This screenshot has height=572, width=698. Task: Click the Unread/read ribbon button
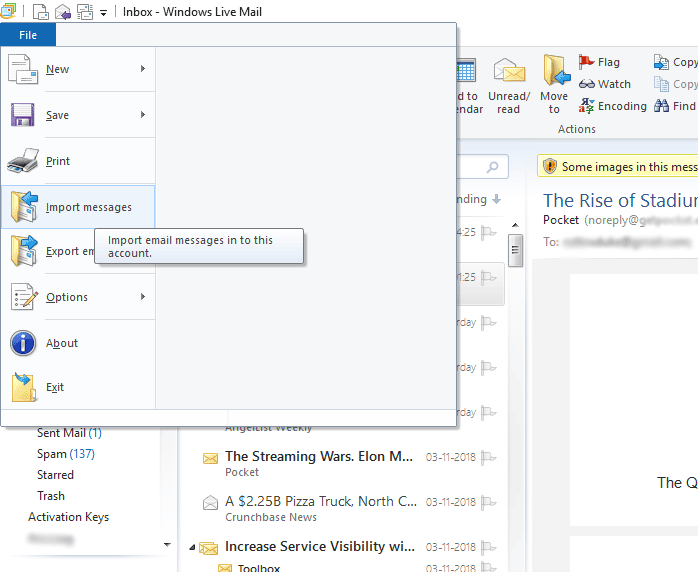(509, 85)
